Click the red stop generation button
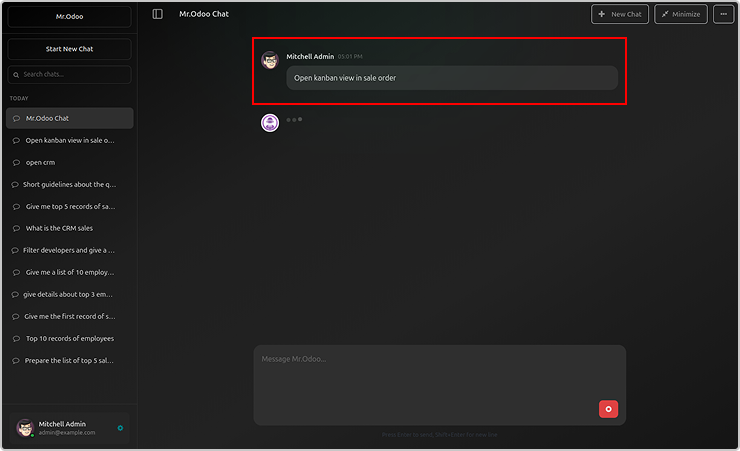Image resolution: width=740 pixels, height=451 pixels. coord(608,408)
